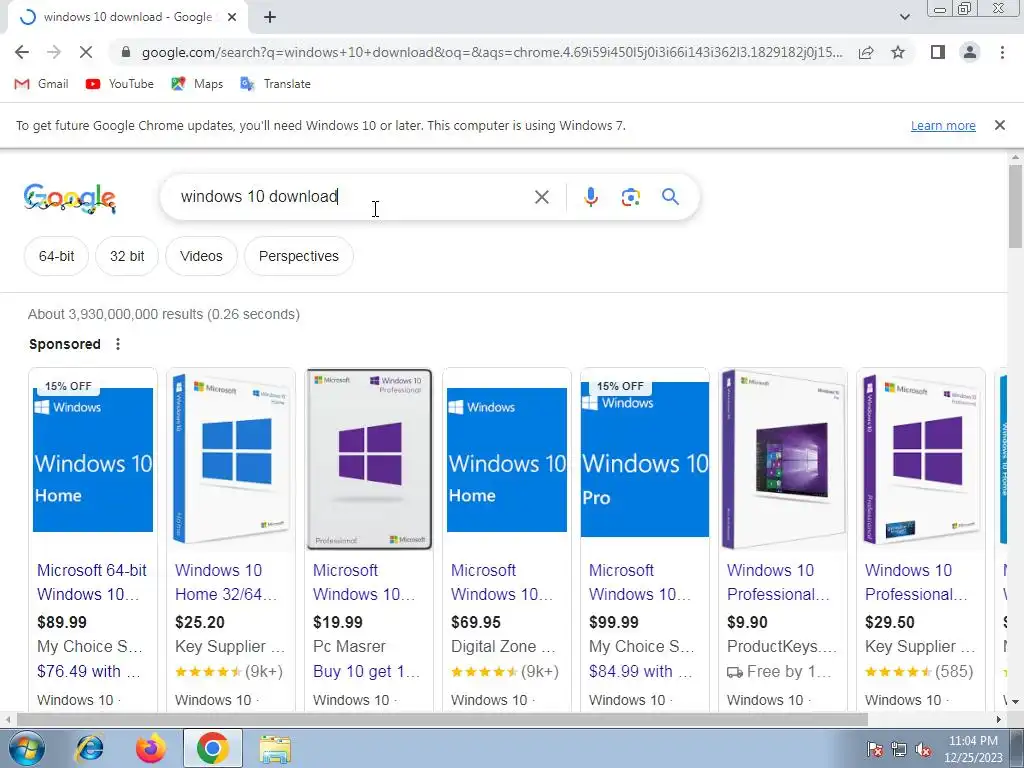
Task: Search by image with Lens icon
Action: (630, 197)
